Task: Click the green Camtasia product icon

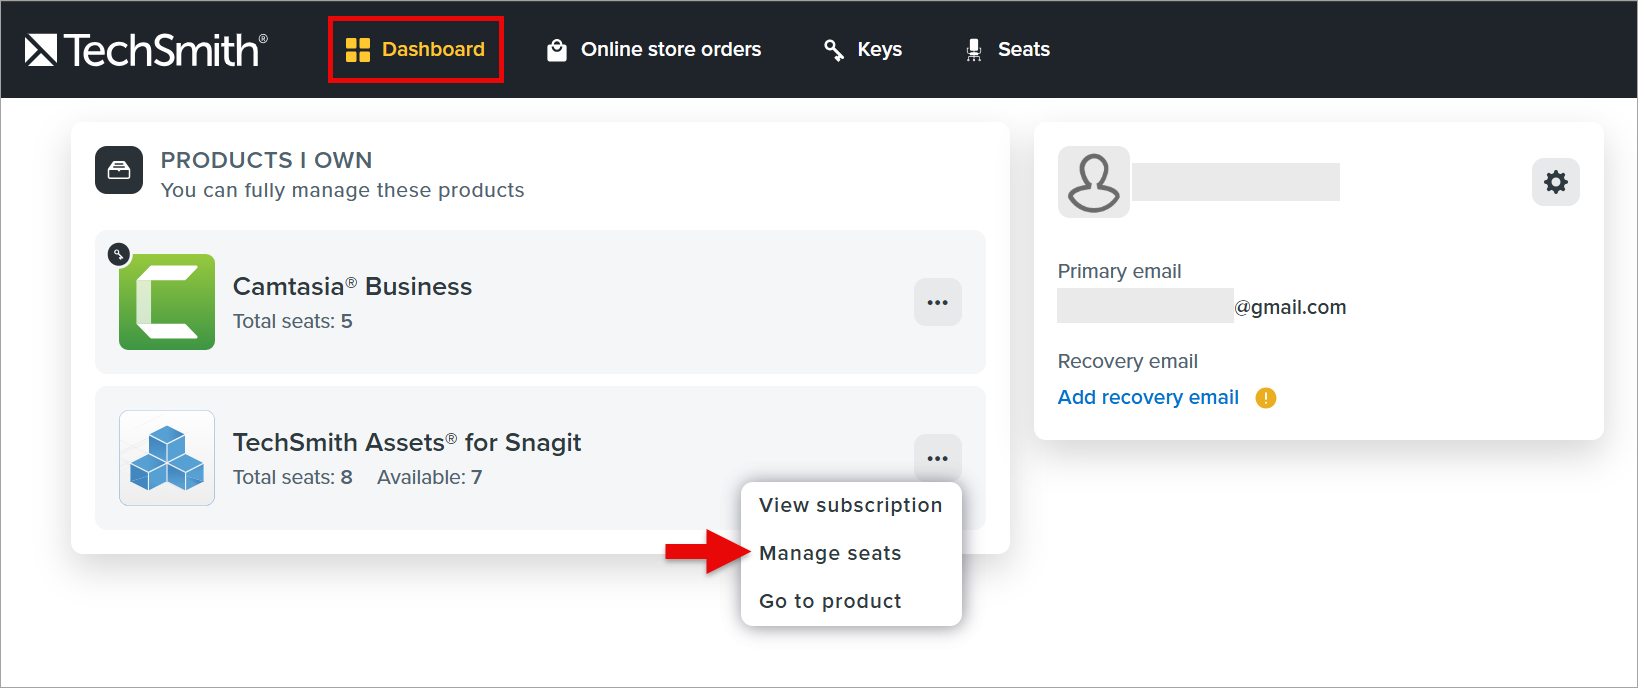Action: click(167, 302)
